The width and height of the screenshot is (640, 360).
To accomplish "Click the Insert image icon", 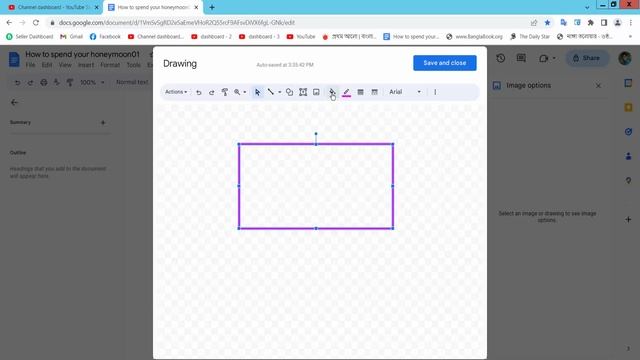I will coord(316,92).
